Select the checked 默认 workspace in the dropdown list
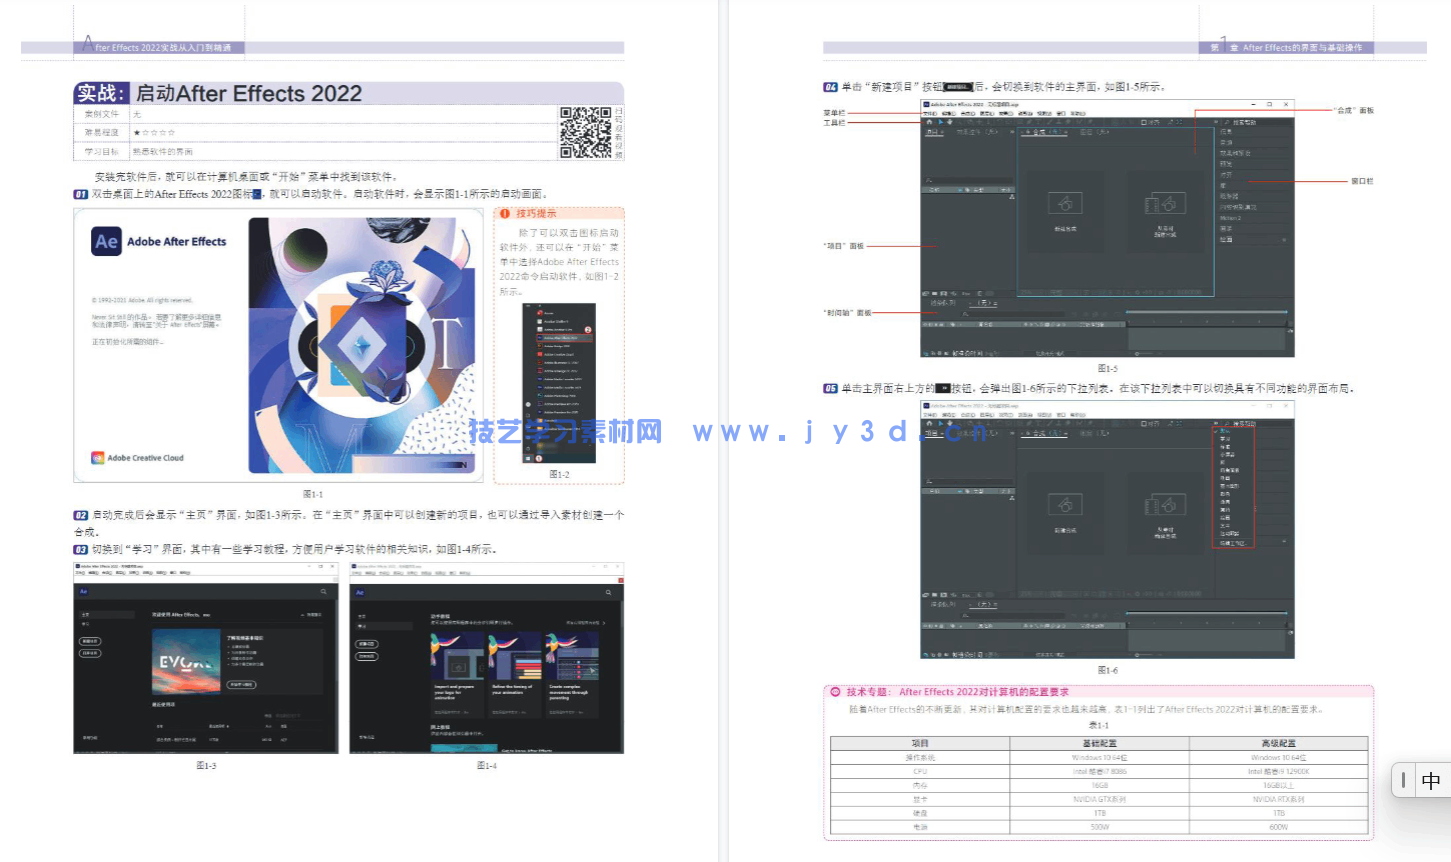The width and height of the screenshot is (1451, 862). pos(1224,431)
